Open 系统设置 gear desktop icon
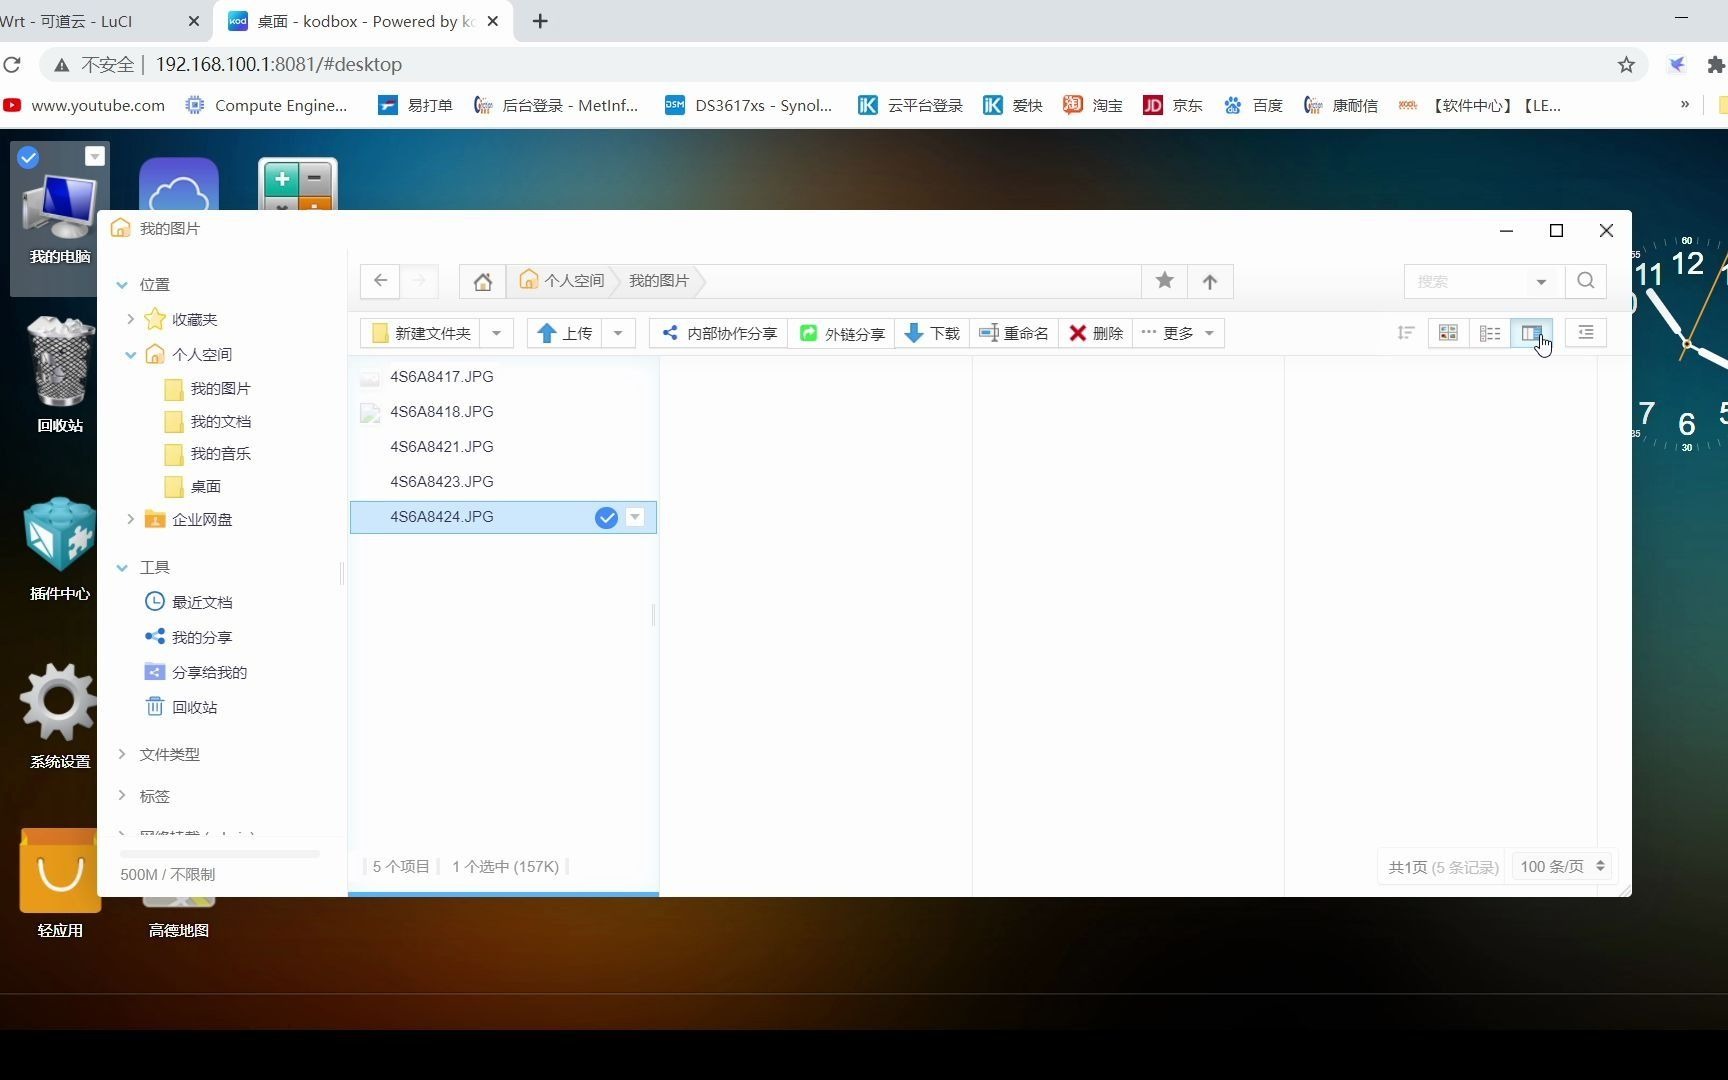Screen dimensions: 1728x1080 pyautogui.click(x=60, y=715)
